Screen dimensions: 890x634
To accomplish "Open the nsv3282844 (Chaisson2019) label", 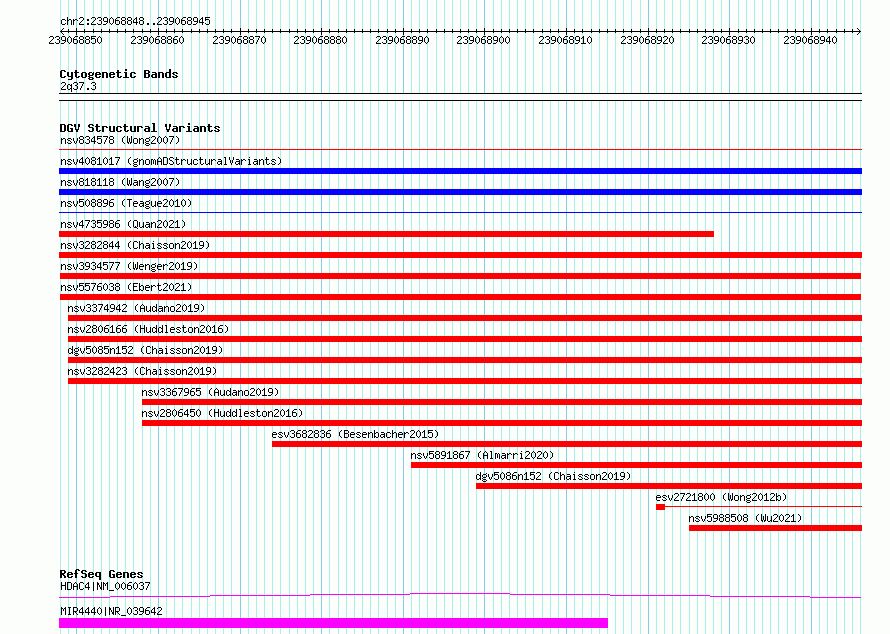I will [x=135, y=245].
